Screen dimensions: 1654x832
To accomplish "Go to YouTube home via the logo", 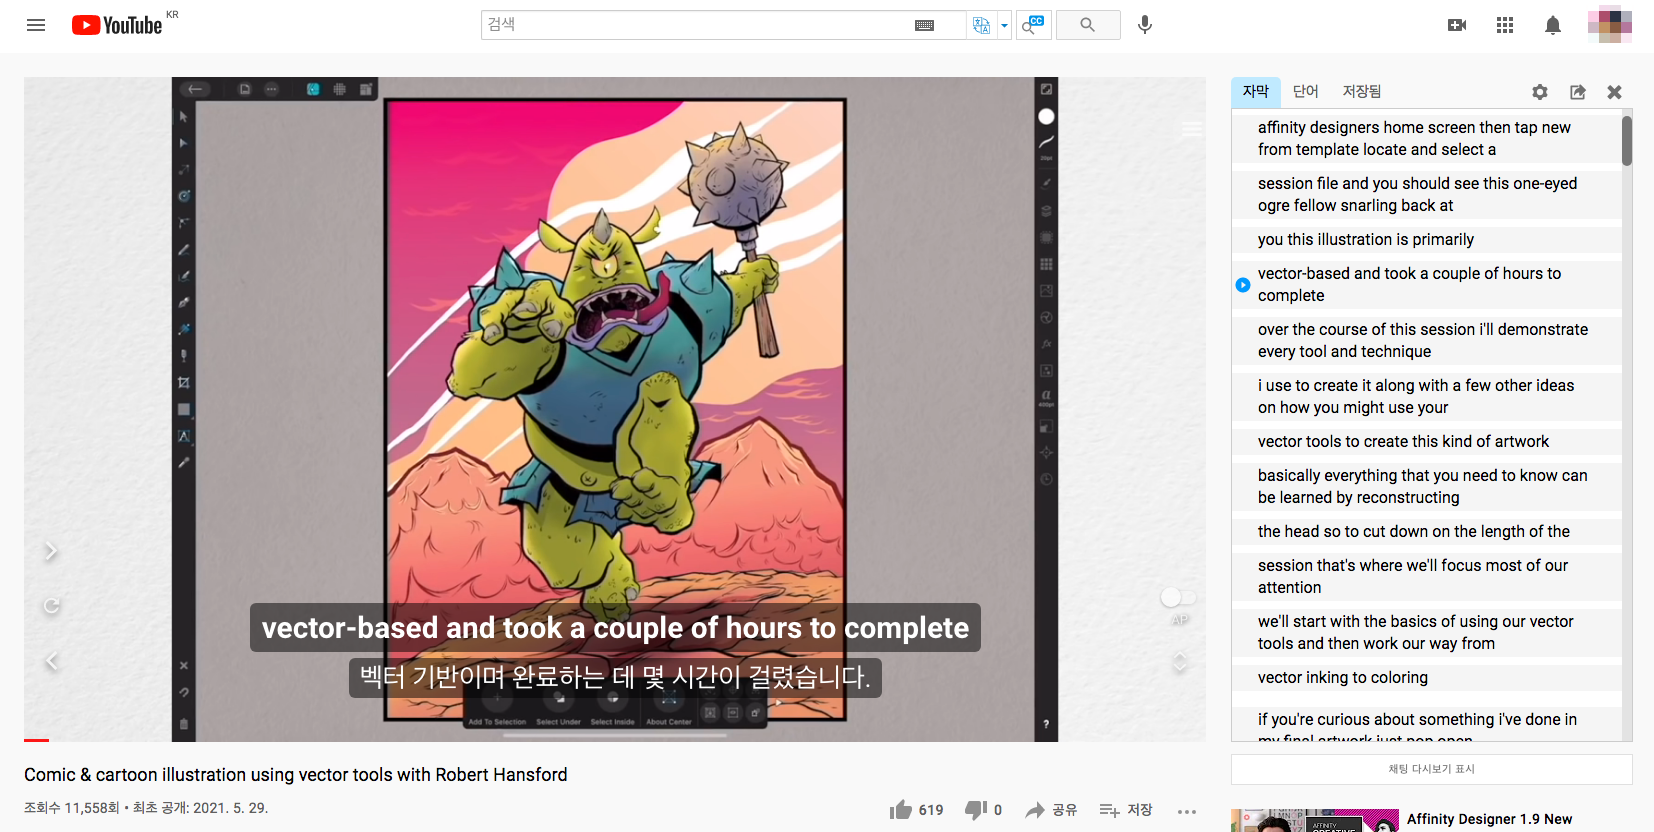I will pos(117,25).
